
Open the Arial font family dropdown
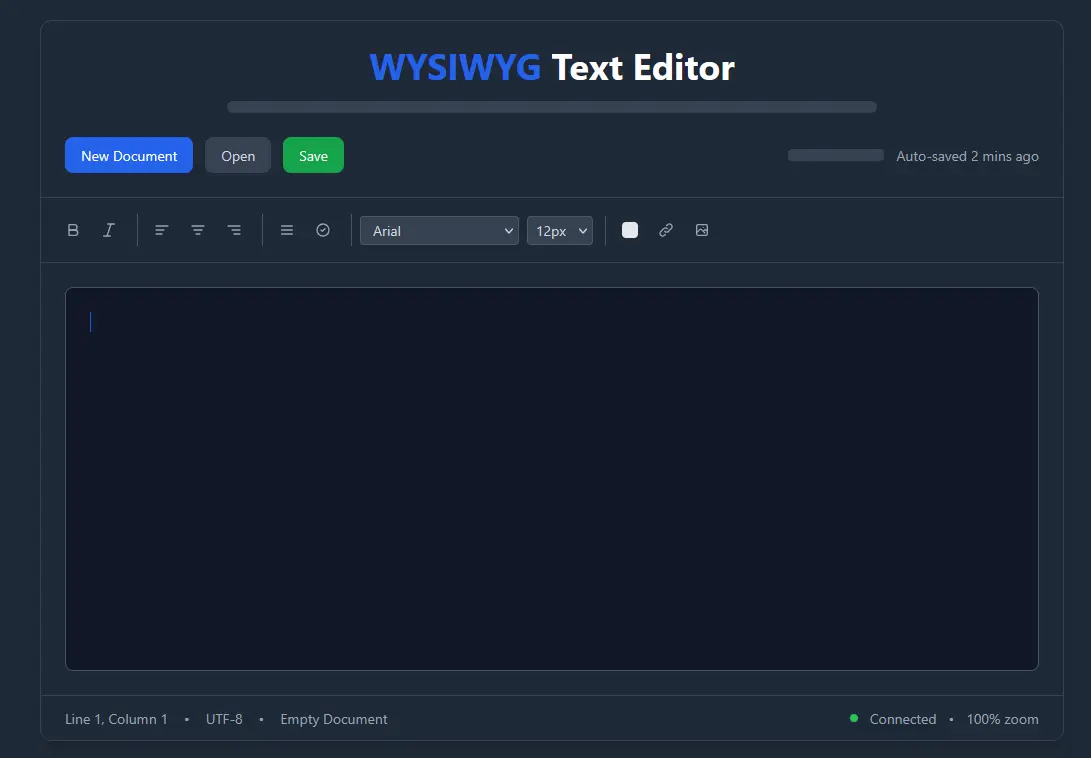[439, 231]
